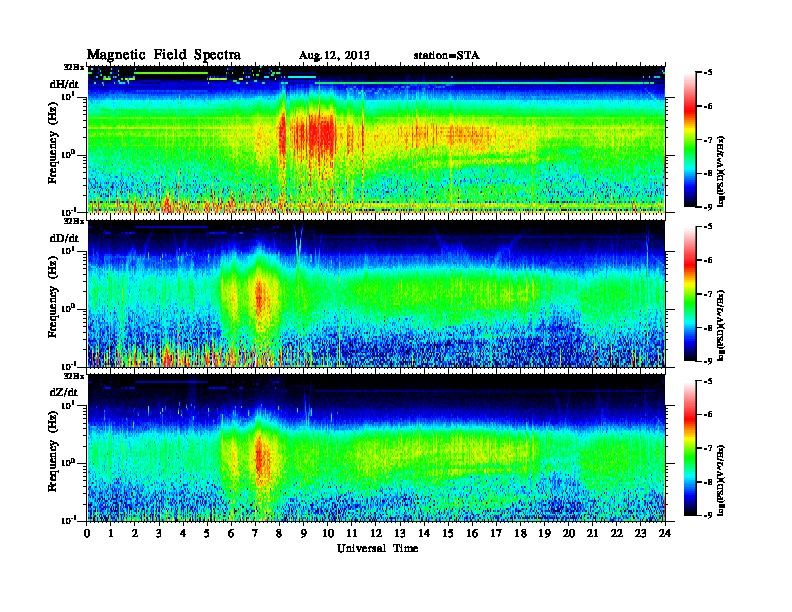The width and height of the screenshot is (792, 612).
Task: Select the dD/dt panel label
Action: tap(64, 238)
